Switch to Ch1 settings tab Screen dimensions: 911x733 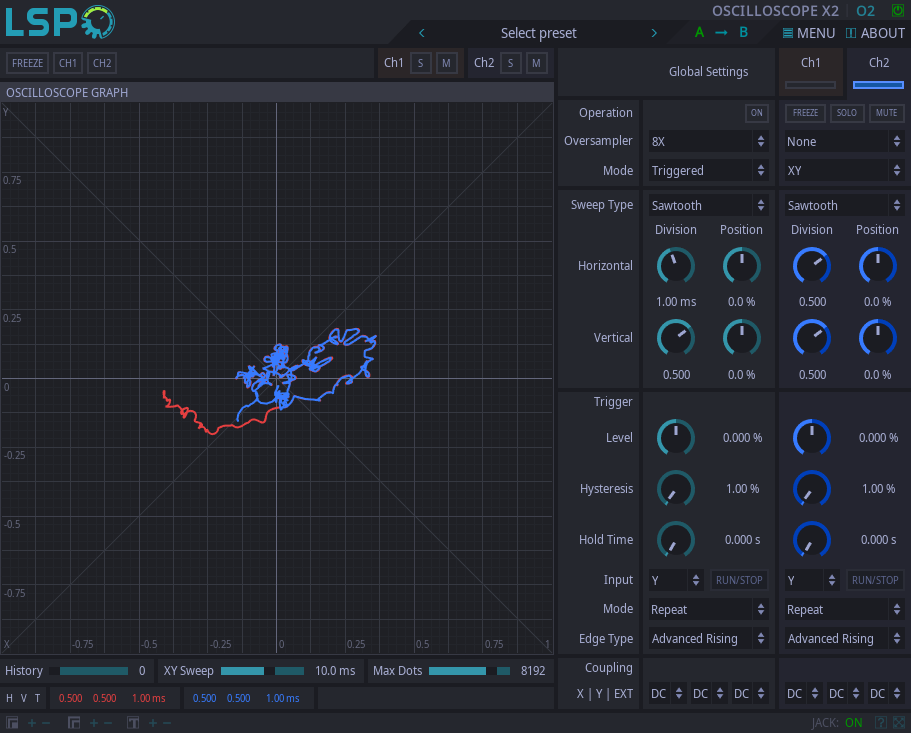(x=810, y=71)
